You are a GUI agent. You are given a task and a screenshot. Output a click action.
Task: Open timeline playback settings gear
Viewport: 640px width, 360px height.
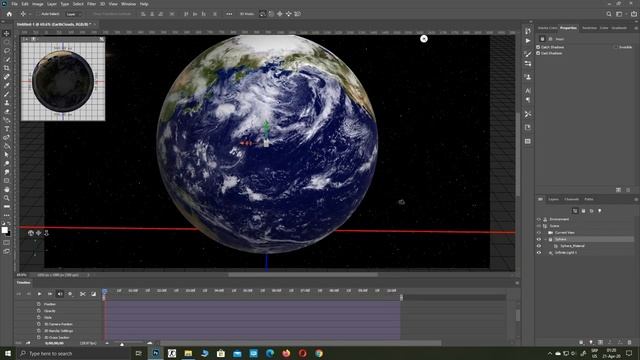(70, 294)
